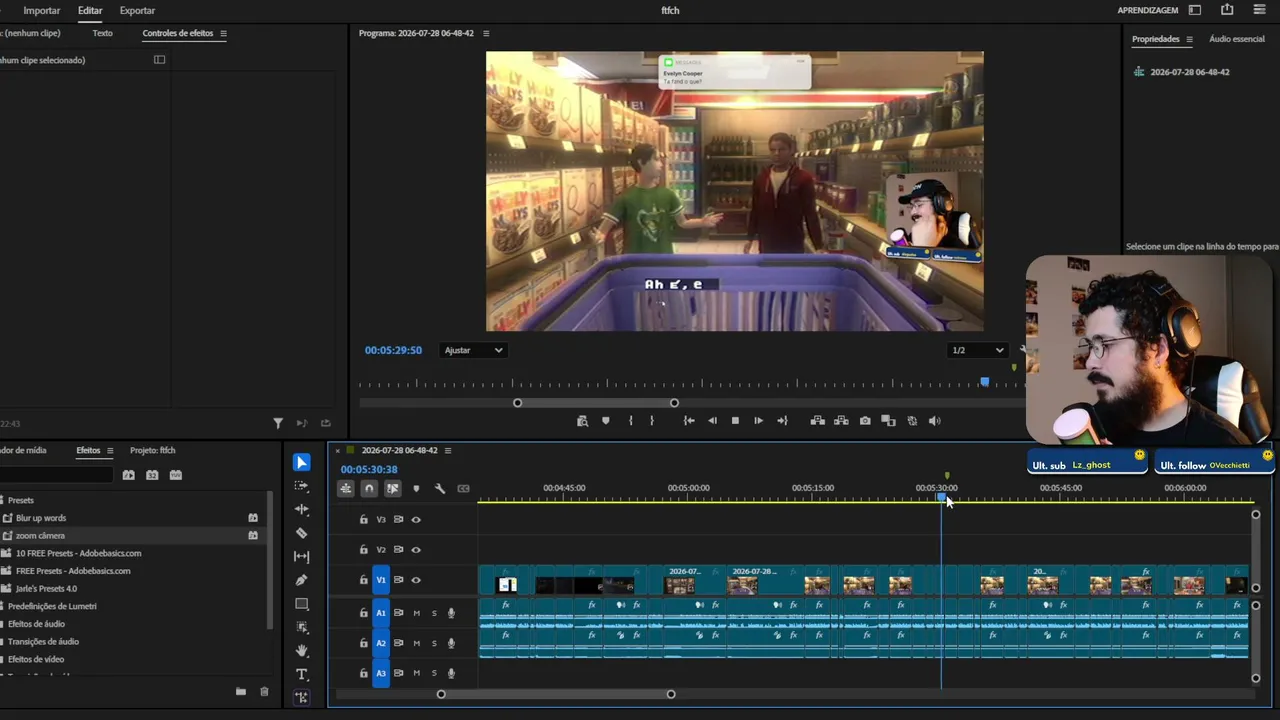The image size is (1280, 720).
Task: Click the timeline playhead at 00:05:30
Action: point(941,497)
